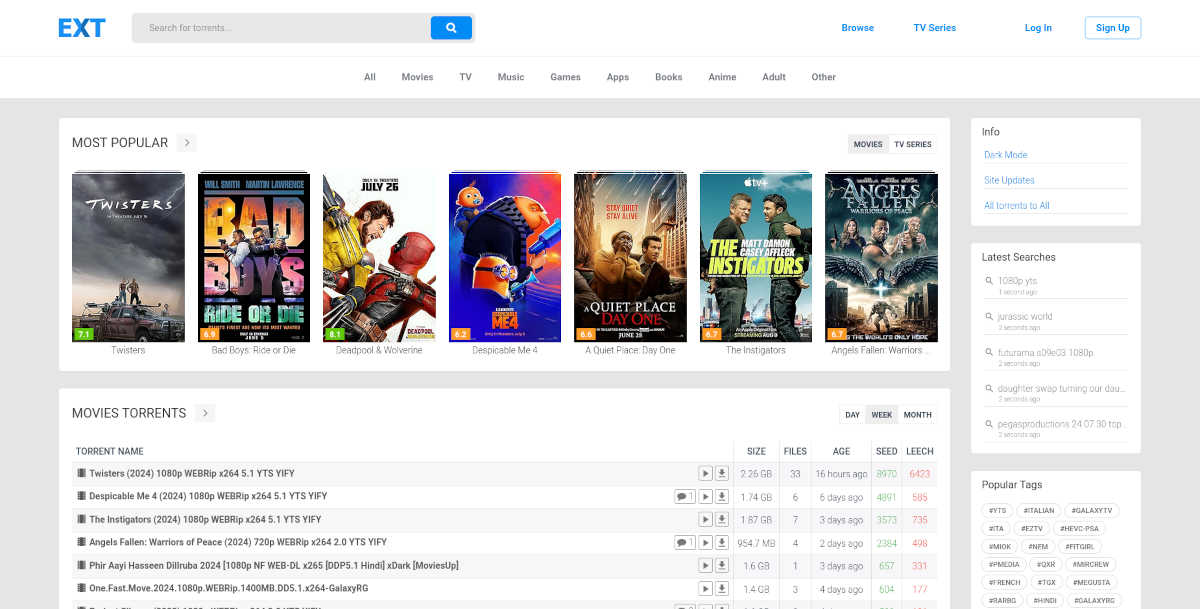Download The Instigators torrent
This screenshot has width=1200, height=609.
pyautogui.click(x=722, y=520)
